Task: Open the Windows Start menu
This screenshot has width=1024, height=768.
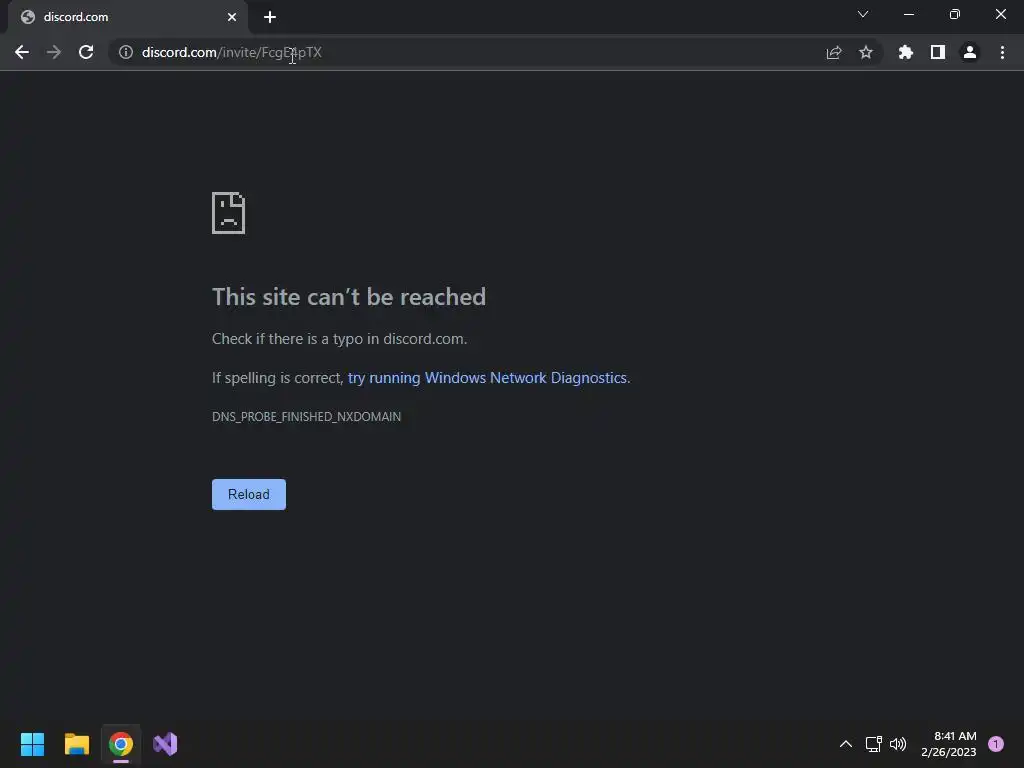Action: pyautogui.click(x=32, y=744)
